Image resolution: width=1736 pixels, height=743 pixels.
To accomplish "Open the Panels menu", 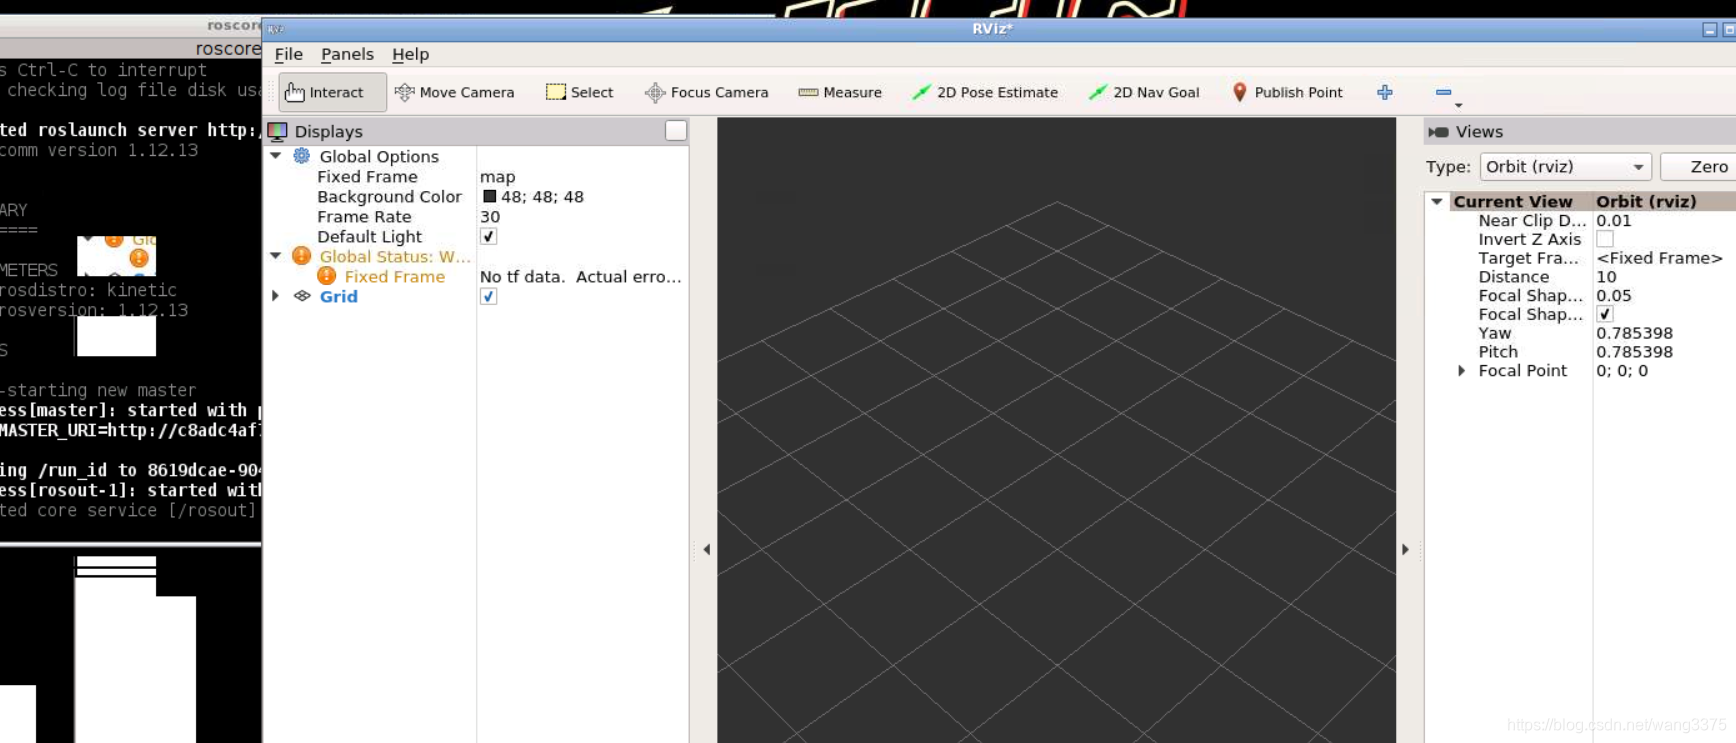I will coord(347,54).
